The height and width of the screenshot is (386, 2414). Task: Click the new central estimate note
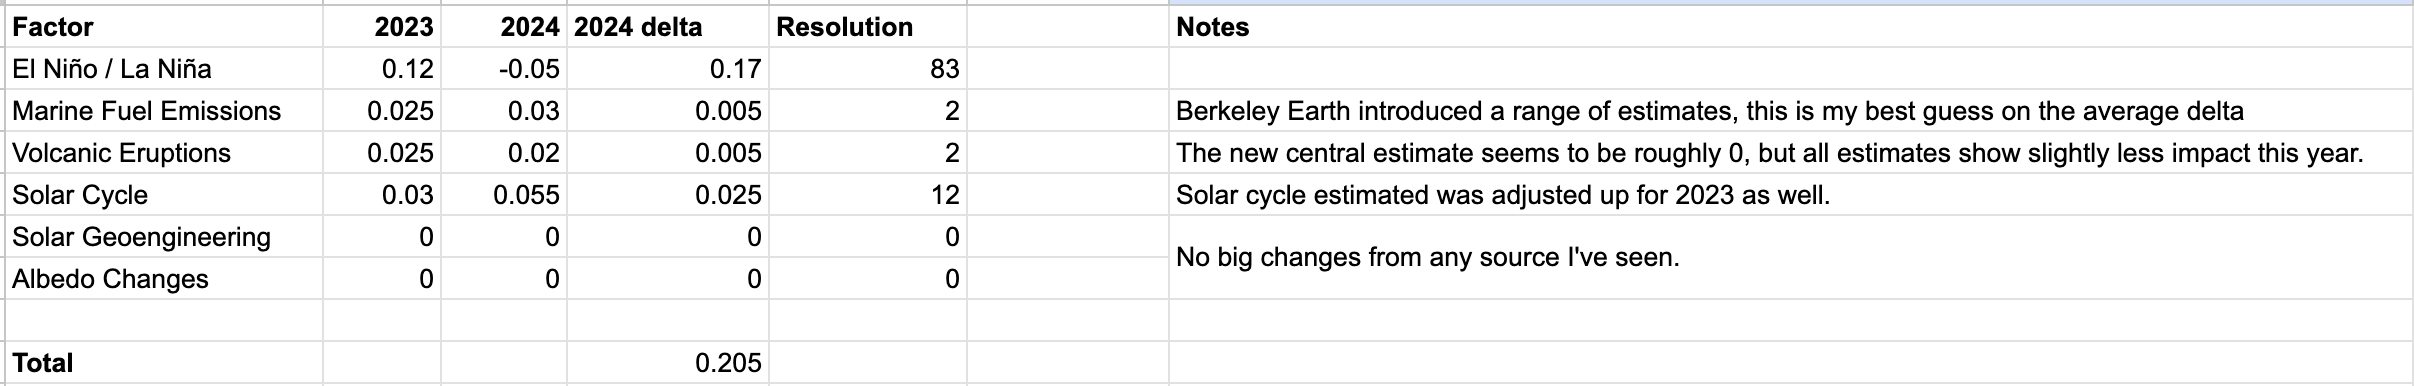(x=1790, y=153)
